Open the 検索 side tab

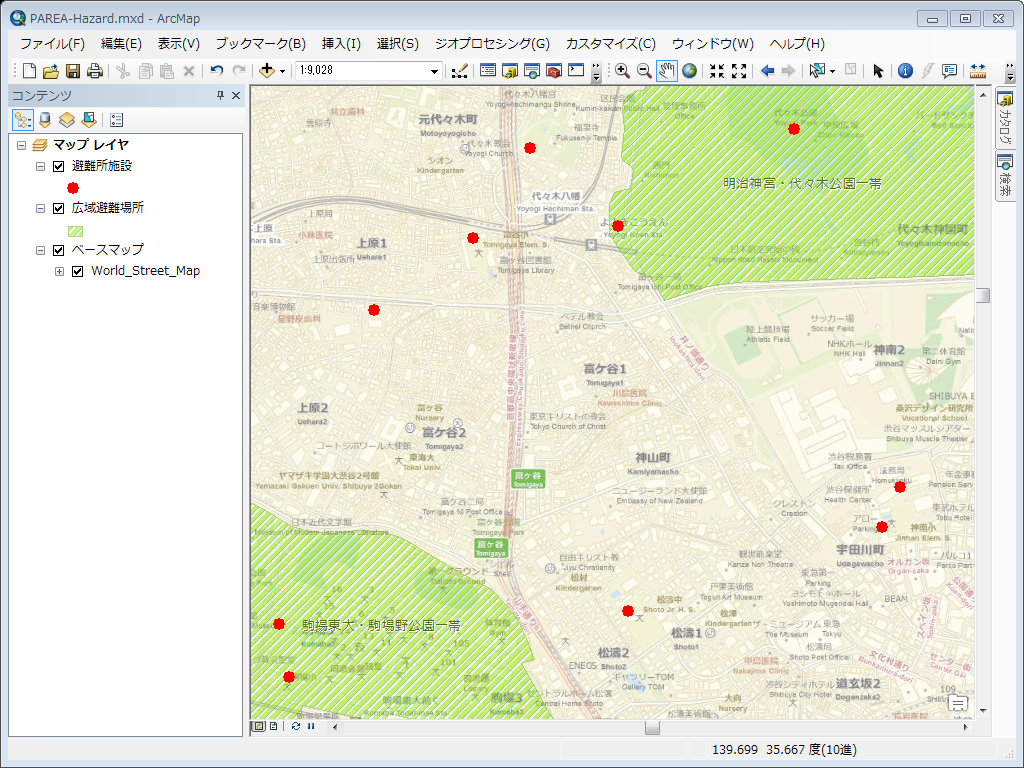click(1005, 176)
